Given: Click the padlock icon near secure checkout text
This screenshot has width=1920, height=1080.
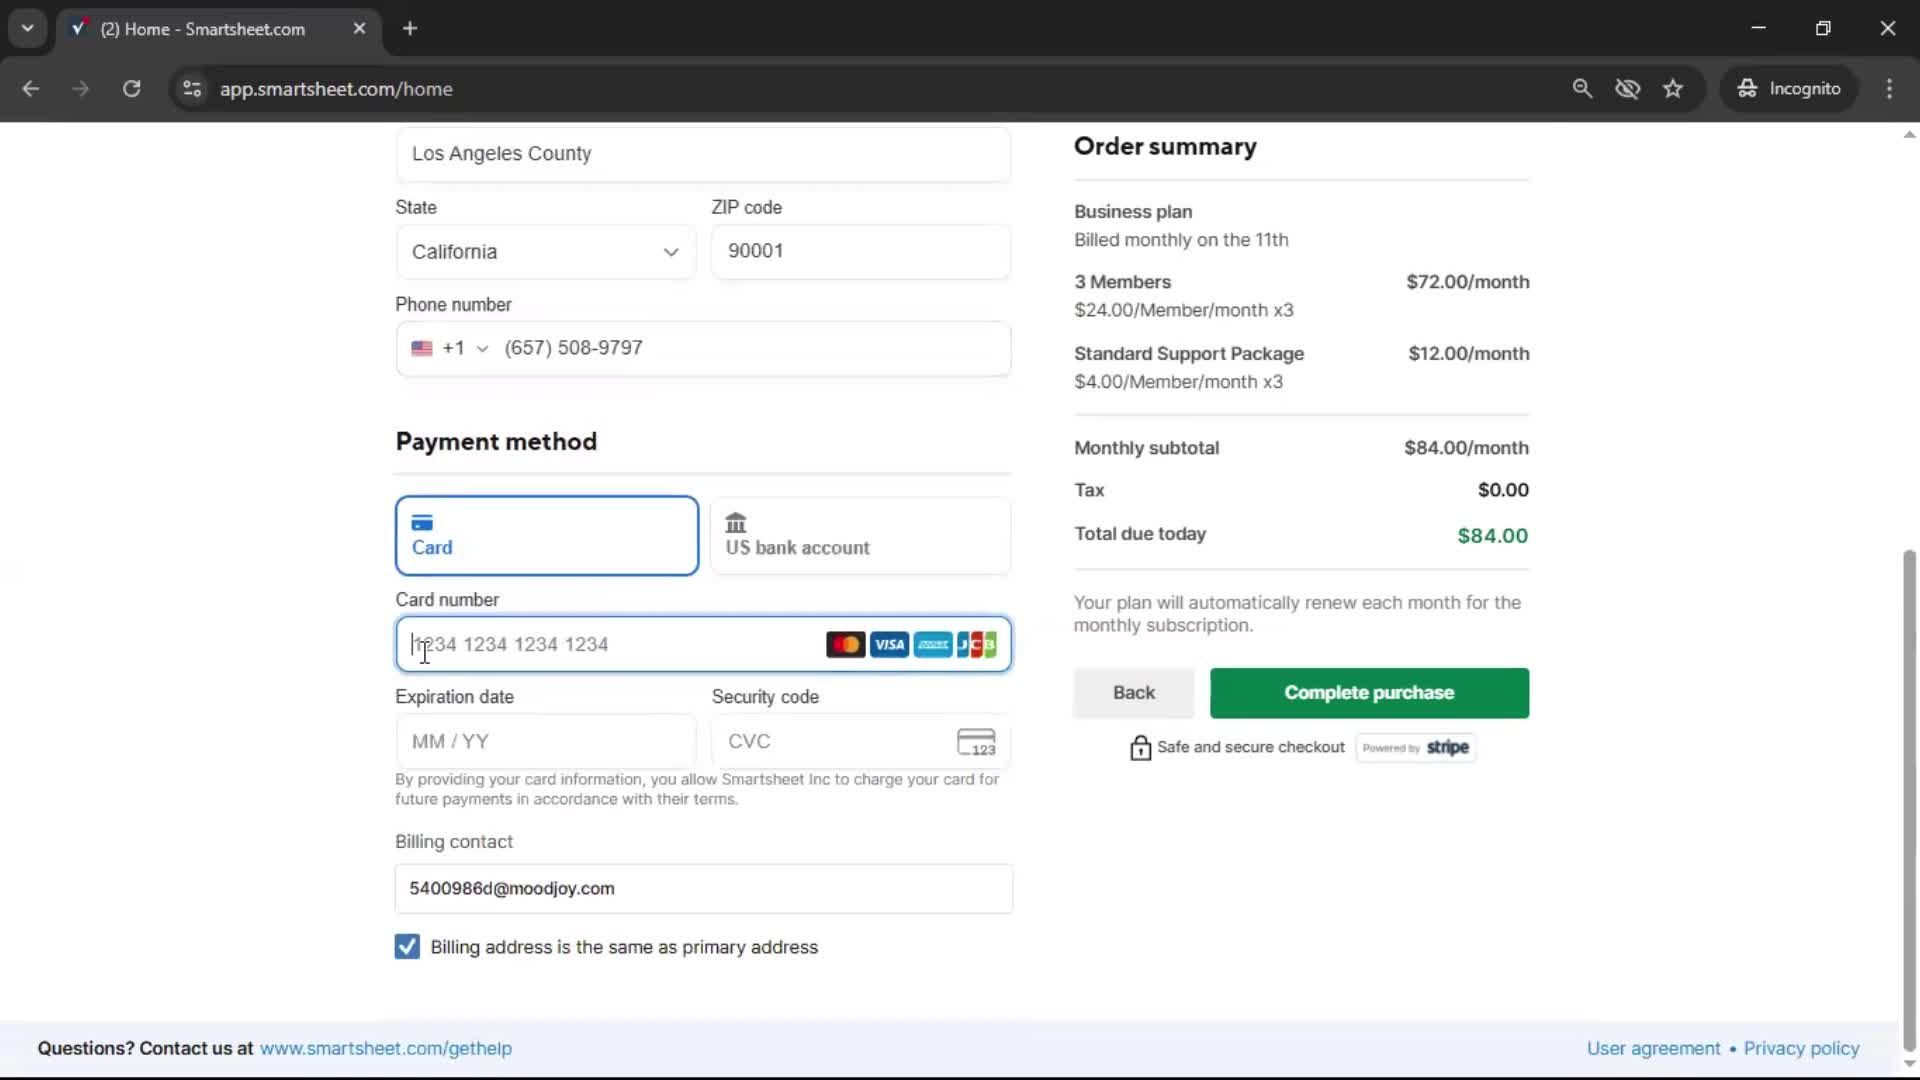Looking at the screenshot, I should click(1140, 747).
